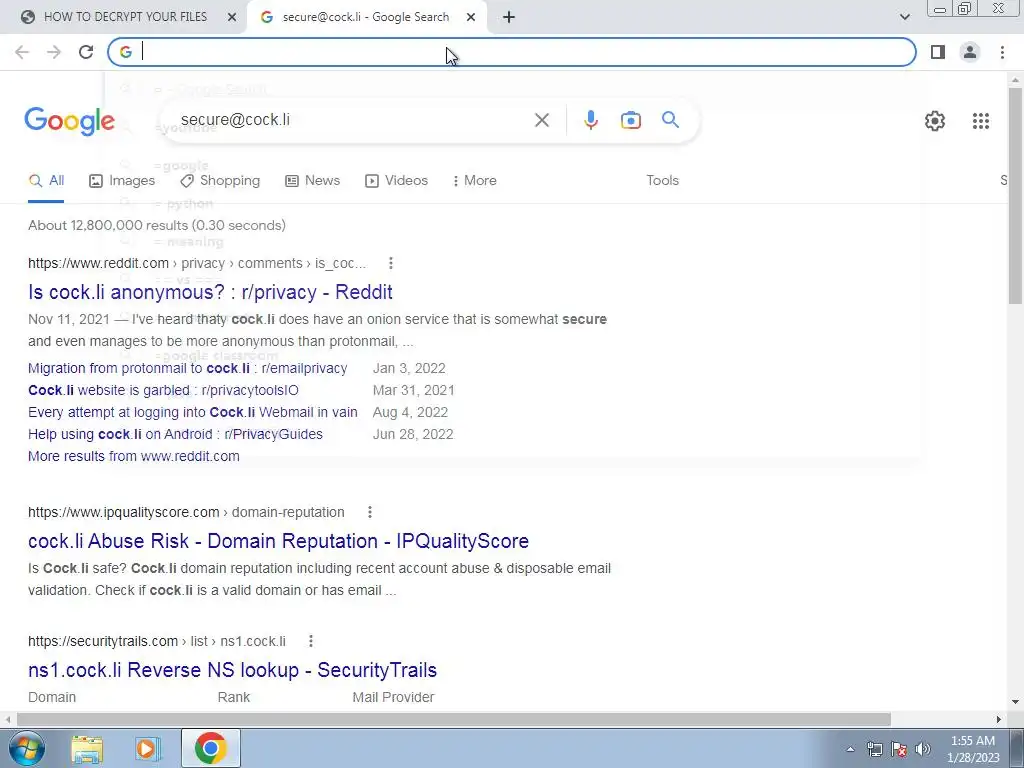Switch to Images results

point(122,181)
